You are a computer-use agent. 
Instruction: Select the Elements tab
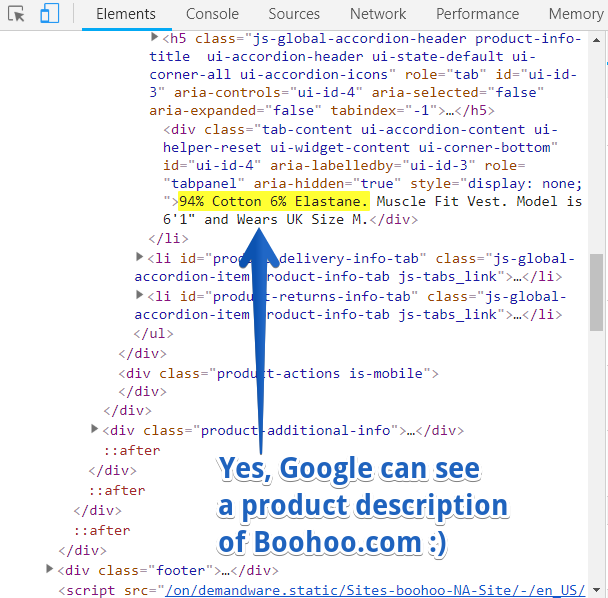126,14
